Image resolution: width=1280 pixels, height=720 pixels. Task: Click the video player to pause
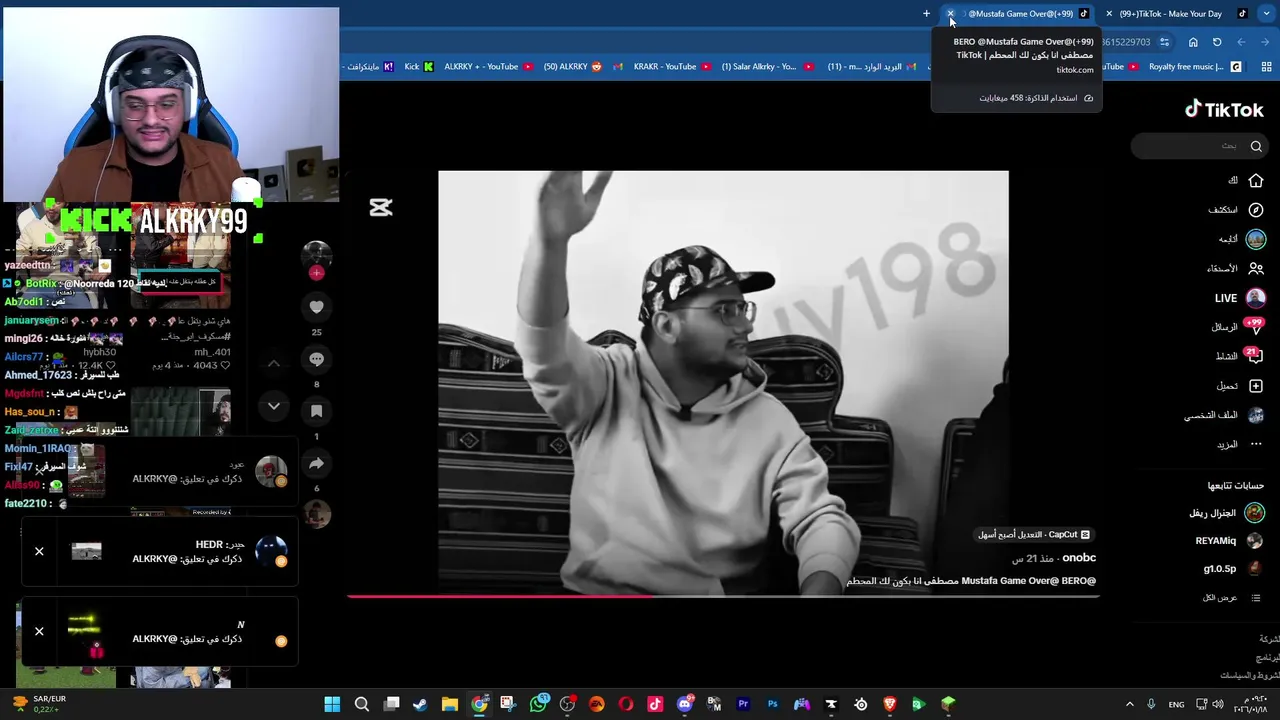pyautogui.click(x=723, y=382)
